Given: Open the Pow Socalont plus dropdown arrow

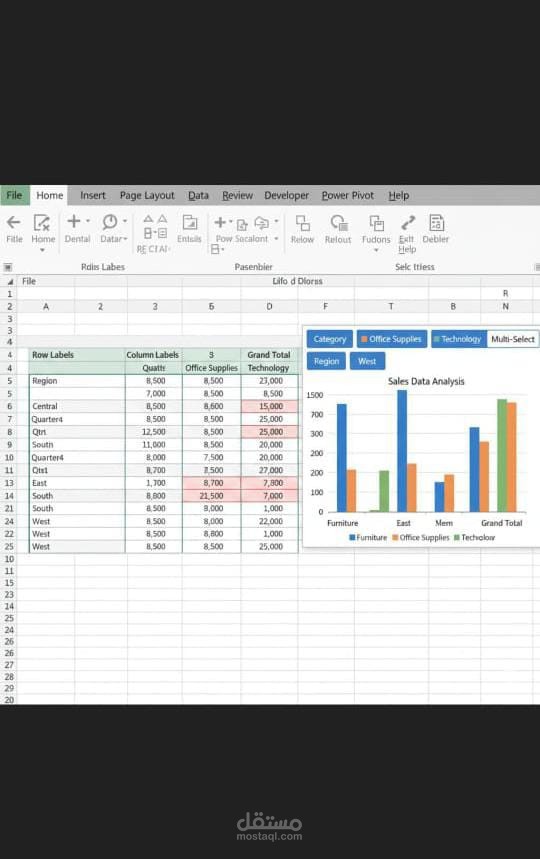Looking at the screenshot, I should pos(231,222).
